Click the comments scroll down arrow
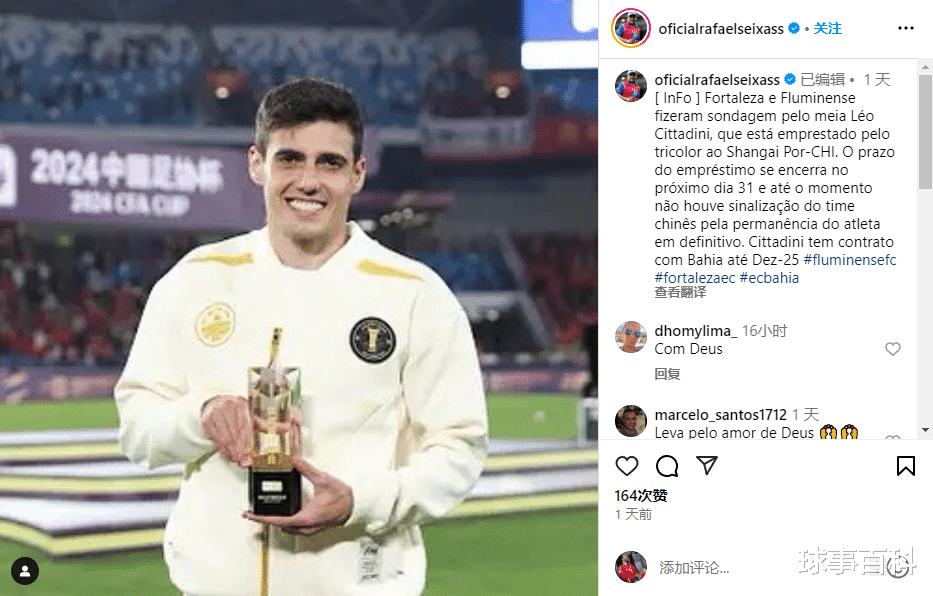 coord(925,430)
